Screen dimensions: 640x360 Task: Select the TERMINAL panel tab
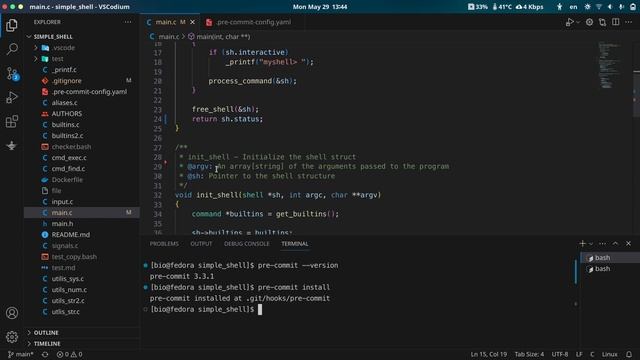(x=295, y=244)
